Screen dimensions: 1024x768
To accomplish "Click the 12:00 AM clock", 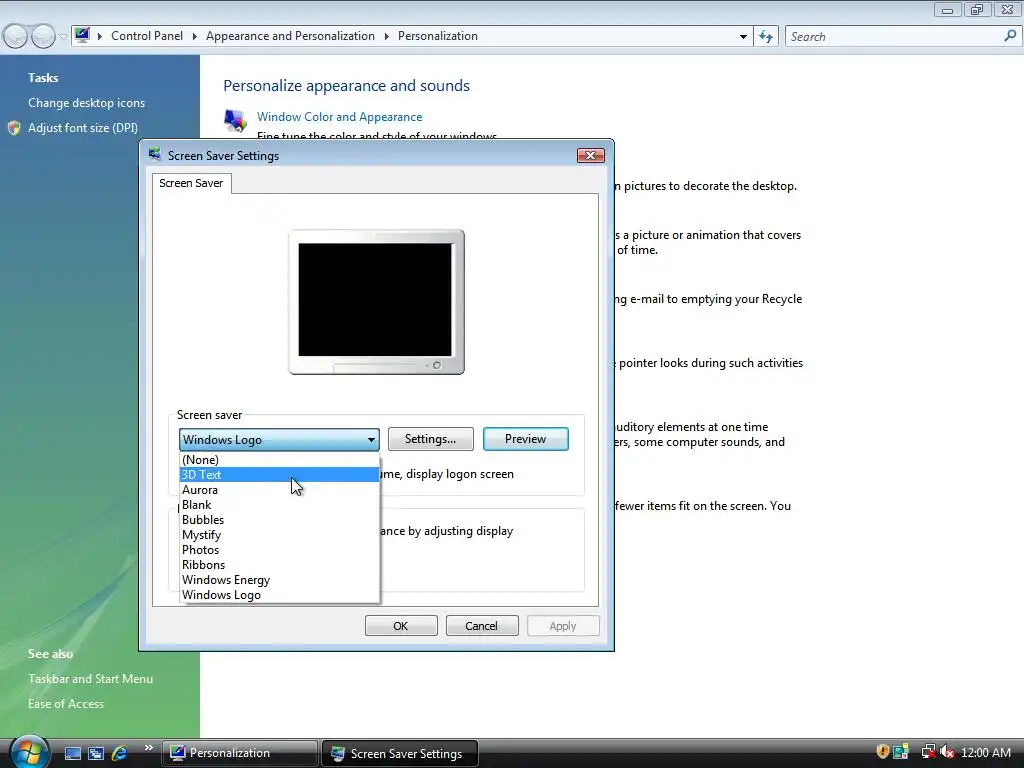I will point(985,753).
